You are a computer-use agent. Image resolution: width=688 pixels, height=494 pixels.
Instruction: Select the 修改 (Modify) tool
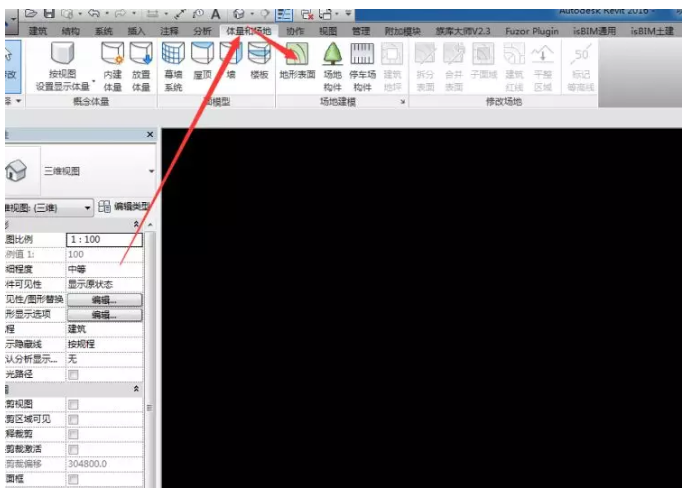[11, 67]
